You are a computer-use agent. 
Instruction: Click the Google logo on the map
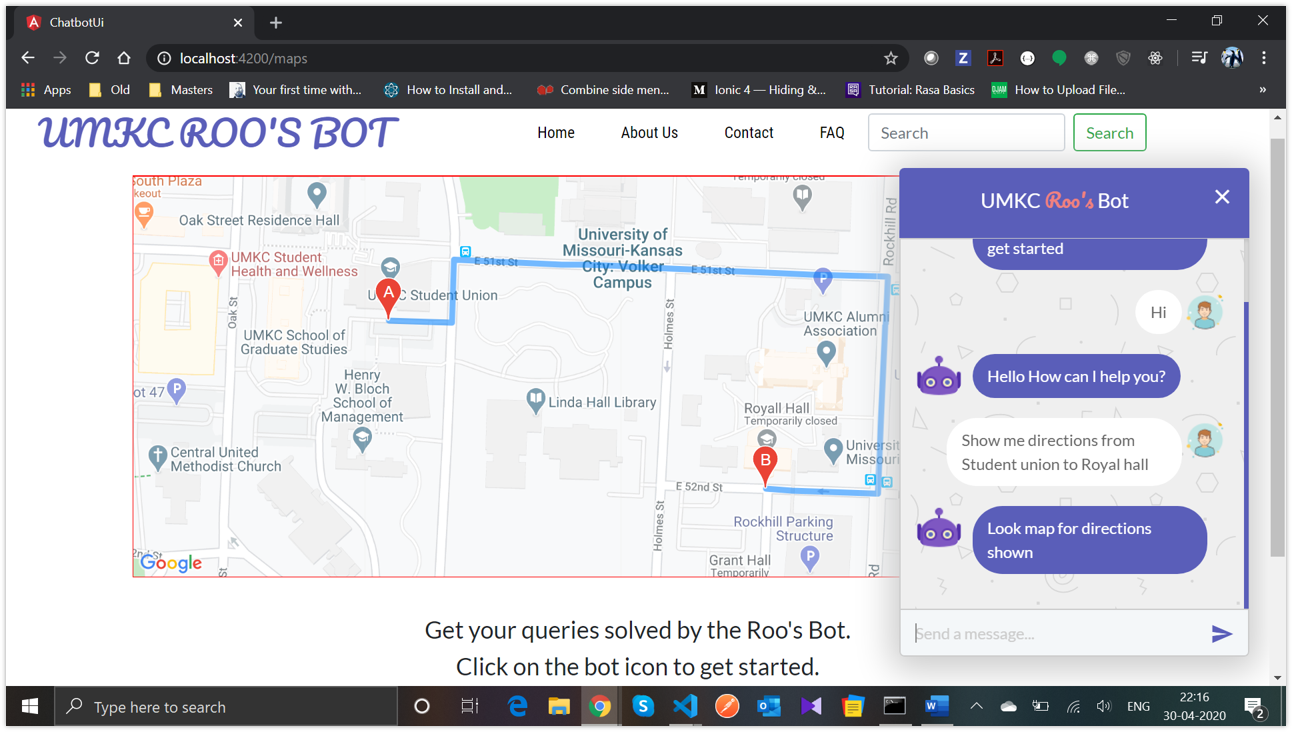tap(171, 563)
